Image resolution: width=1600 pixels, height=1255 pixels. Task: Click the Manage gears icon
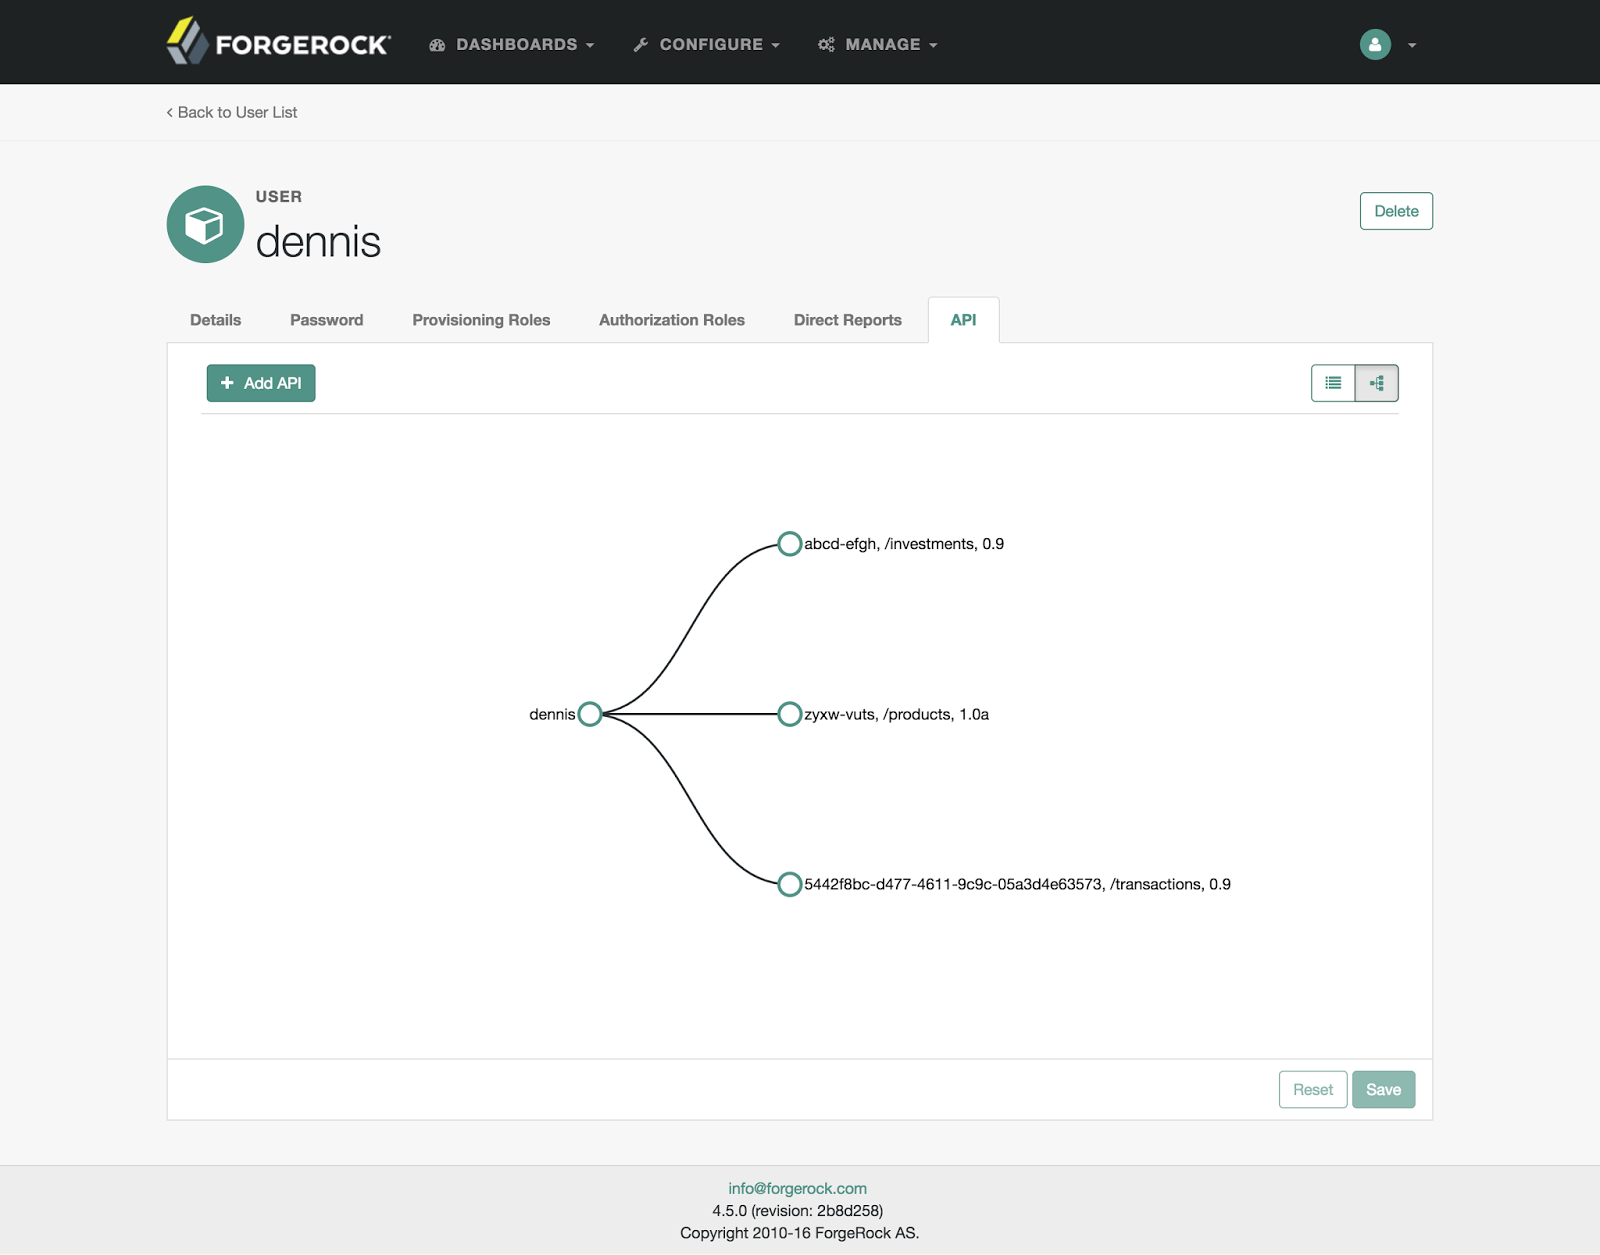[826, 44]
